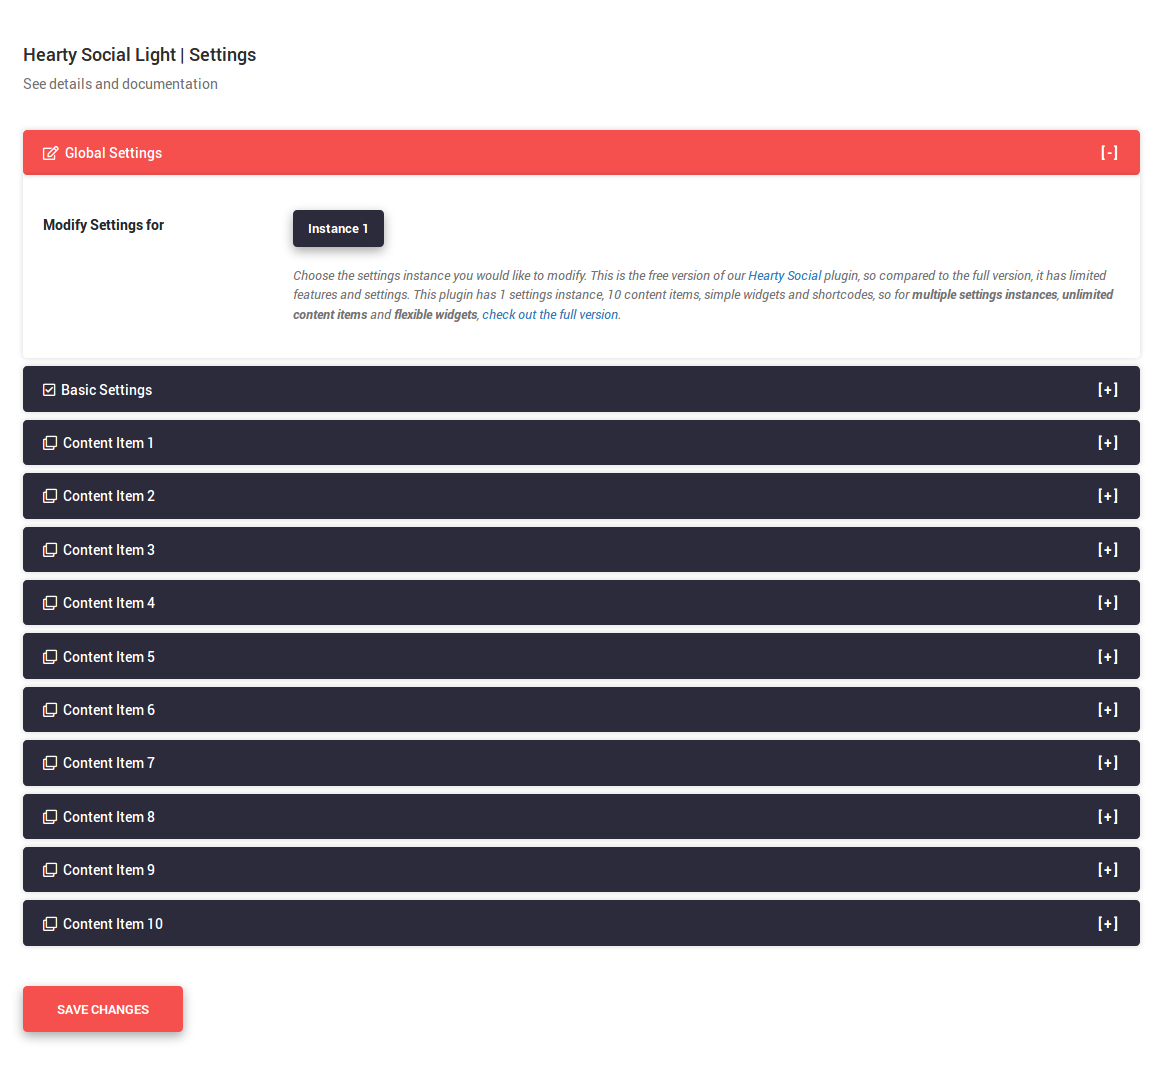Open the Hearty Social link
The height and width of the screenshot is (1077, 1160).
click(x=784, y=276)
